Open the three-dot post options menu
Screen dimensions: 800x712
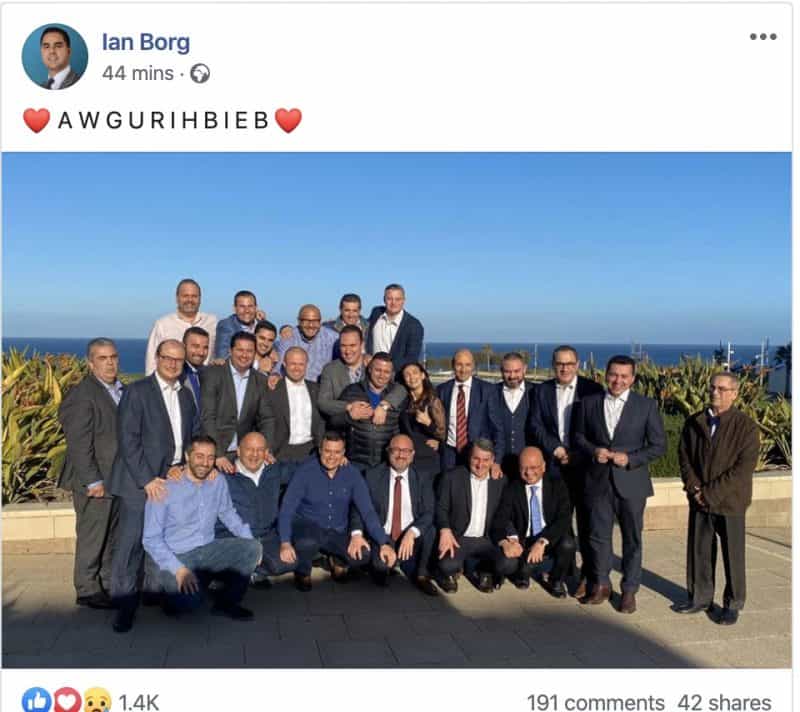[x=763, y=36]
